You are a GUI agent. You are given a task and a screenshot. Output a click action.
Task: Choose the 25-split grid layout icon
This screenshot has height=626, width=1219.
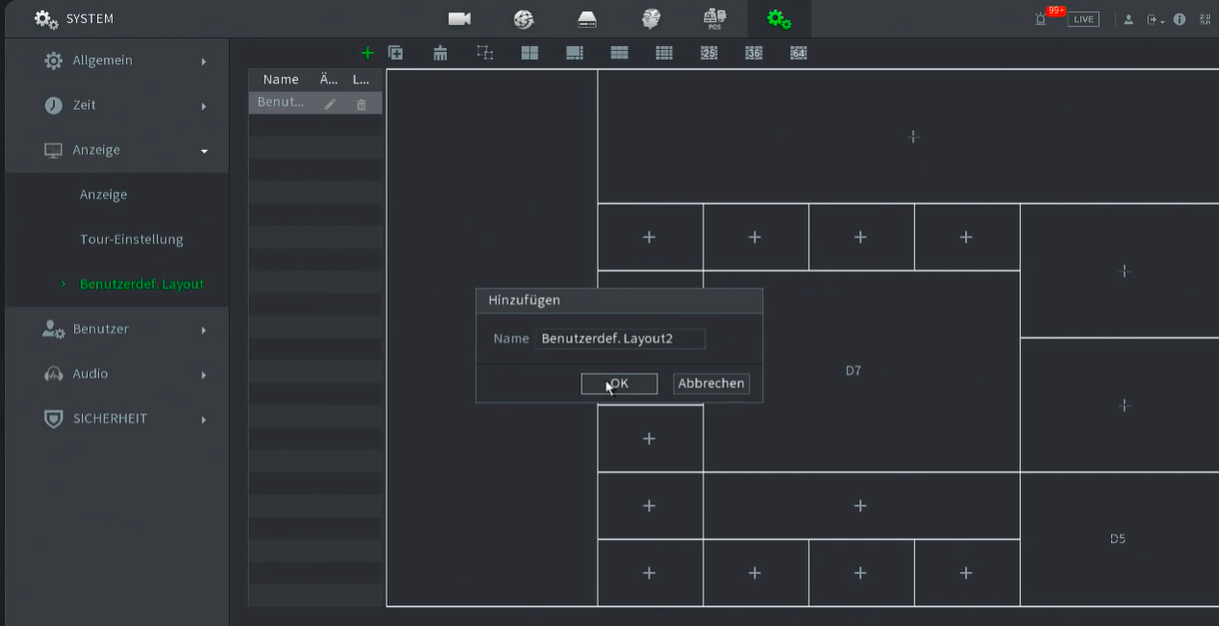click(709, 53)
